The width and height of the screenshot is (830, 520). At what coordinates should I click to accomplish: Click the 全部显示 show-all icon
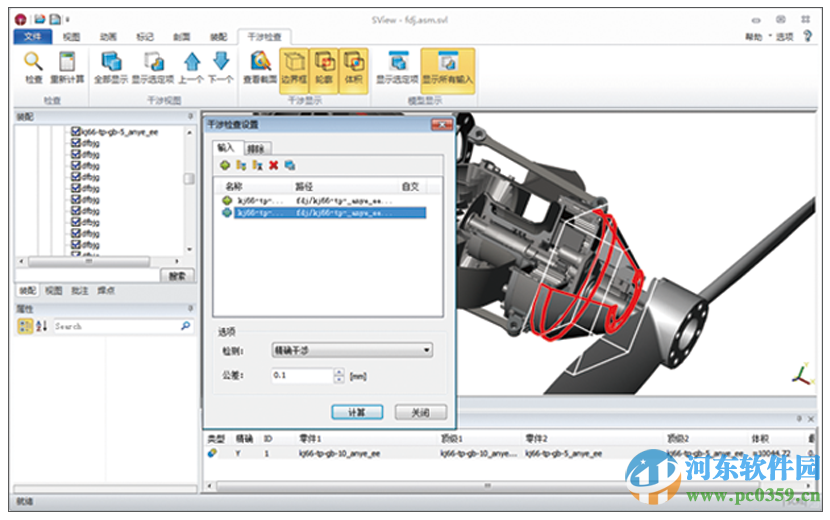coord(111,62)
